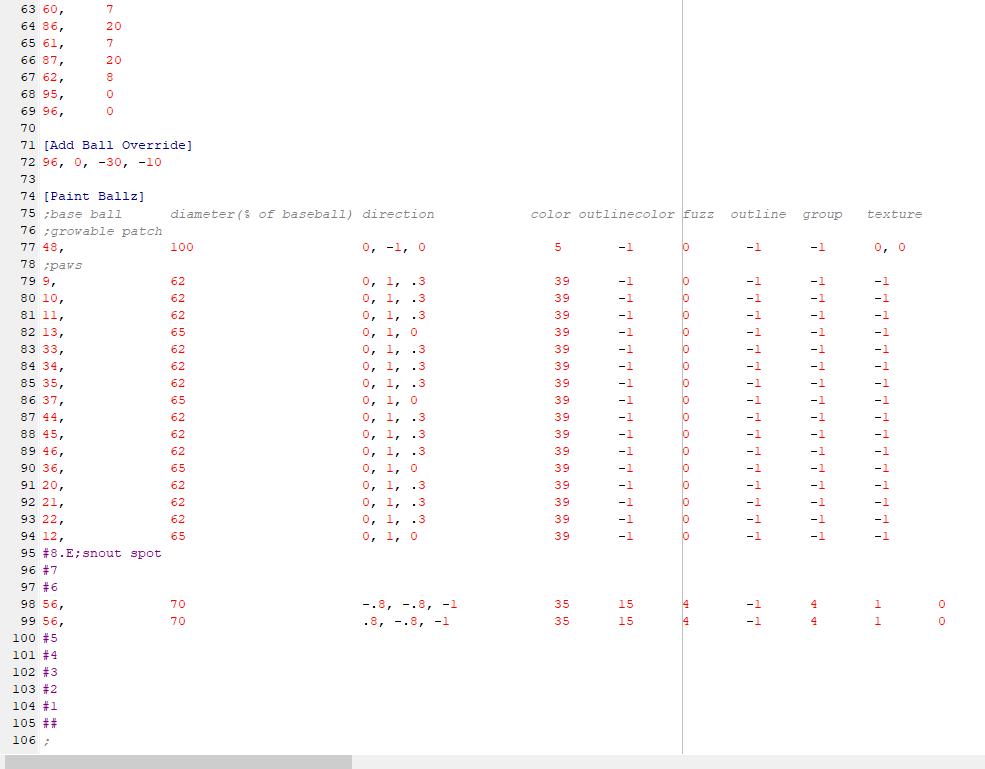Click the '#7' marker on line 96
Image resolution: width=985 pixels, height=769 pixels.
click(x=50, y=571)
